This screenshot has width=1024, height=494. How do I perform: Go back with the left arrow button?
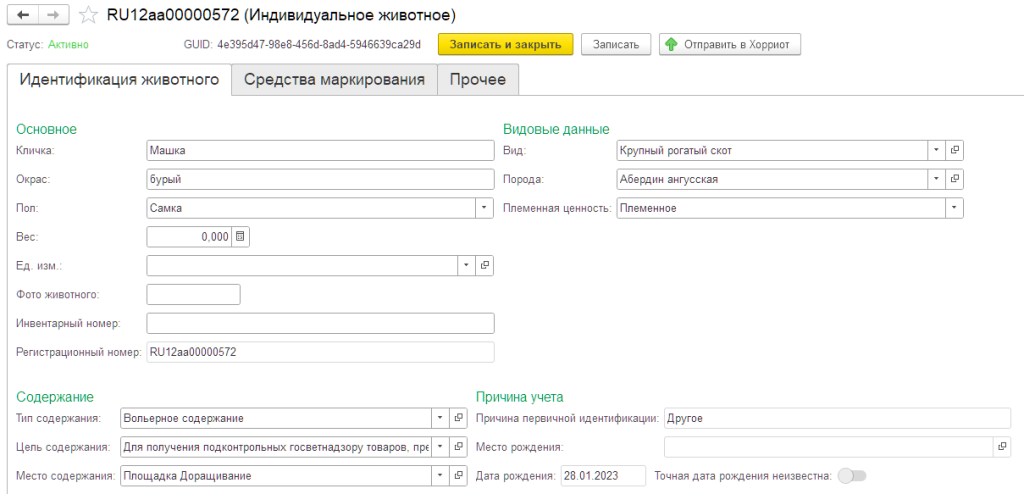pos(24,15)
